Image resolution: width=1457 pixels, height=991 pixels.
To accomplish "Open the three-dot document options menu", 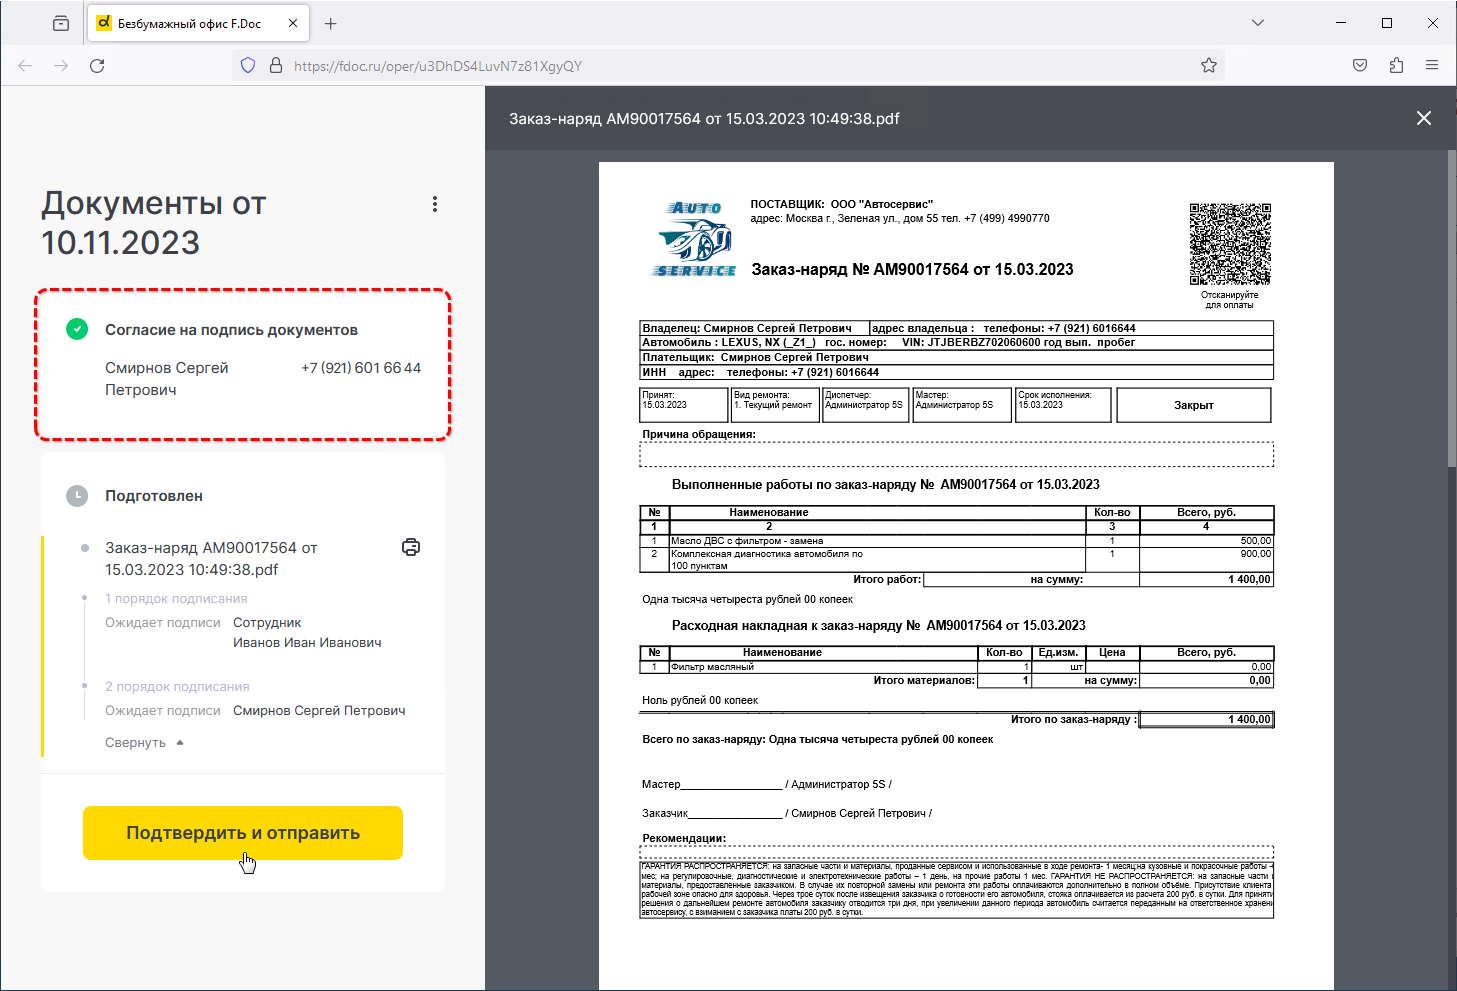I will (x=434, y=204).
